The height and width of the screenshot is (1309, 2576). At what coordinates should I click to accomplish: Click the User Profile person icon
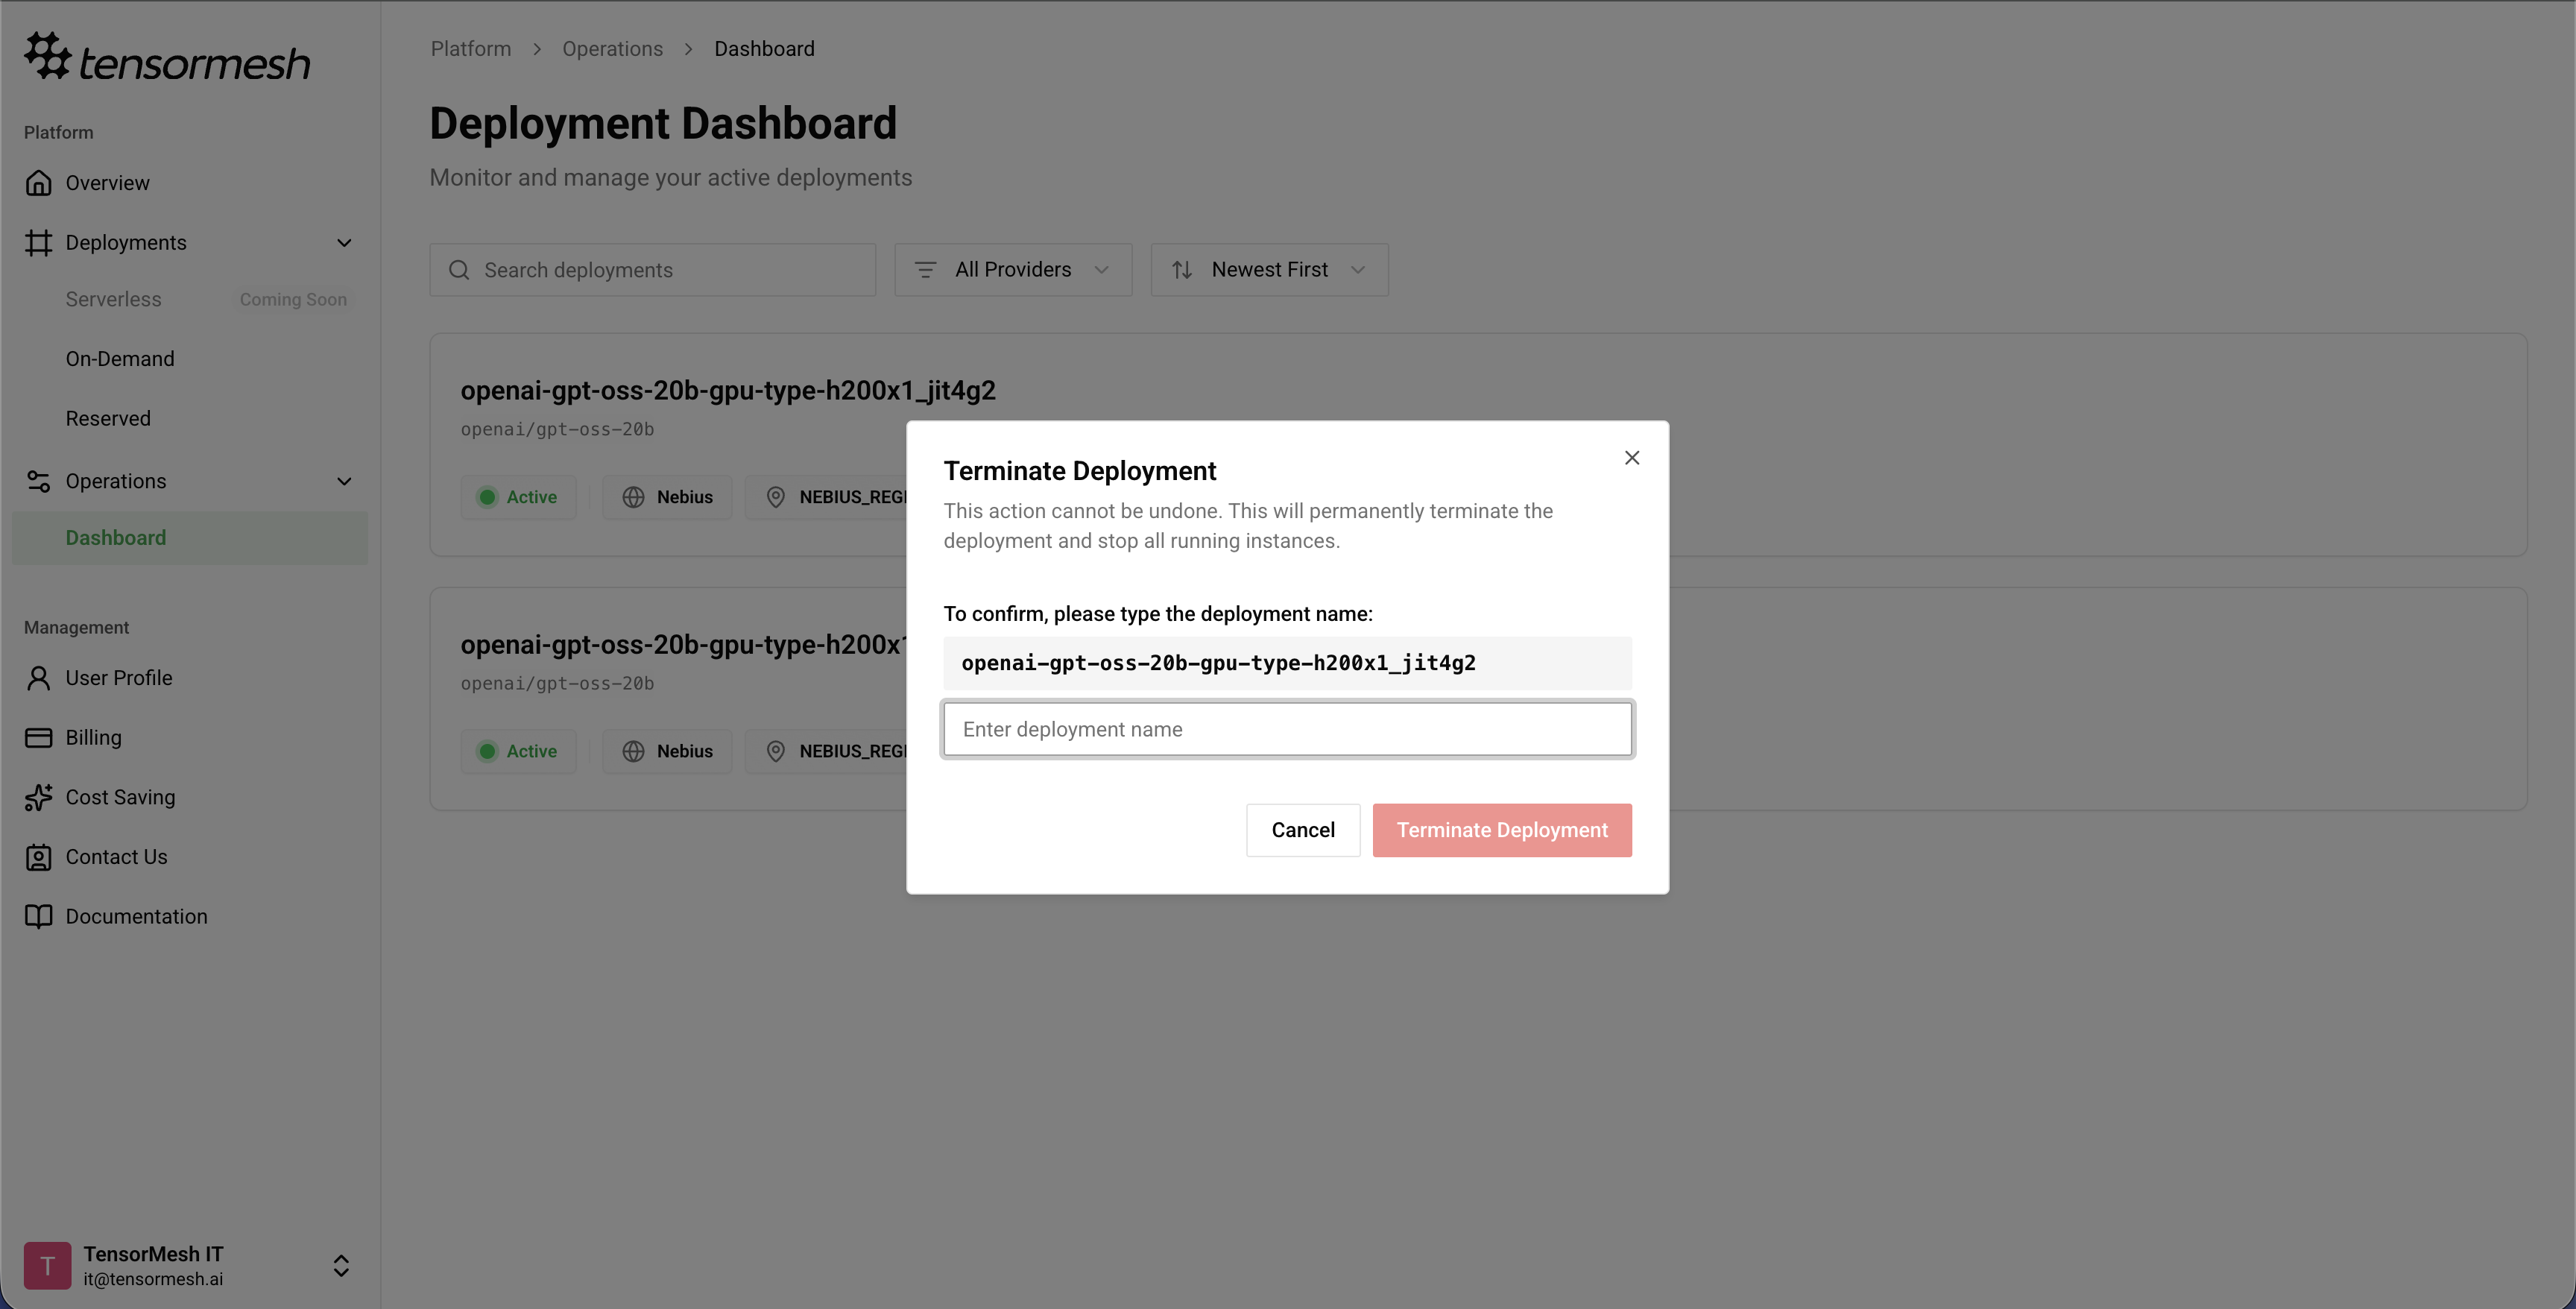[x=38, y=678]
